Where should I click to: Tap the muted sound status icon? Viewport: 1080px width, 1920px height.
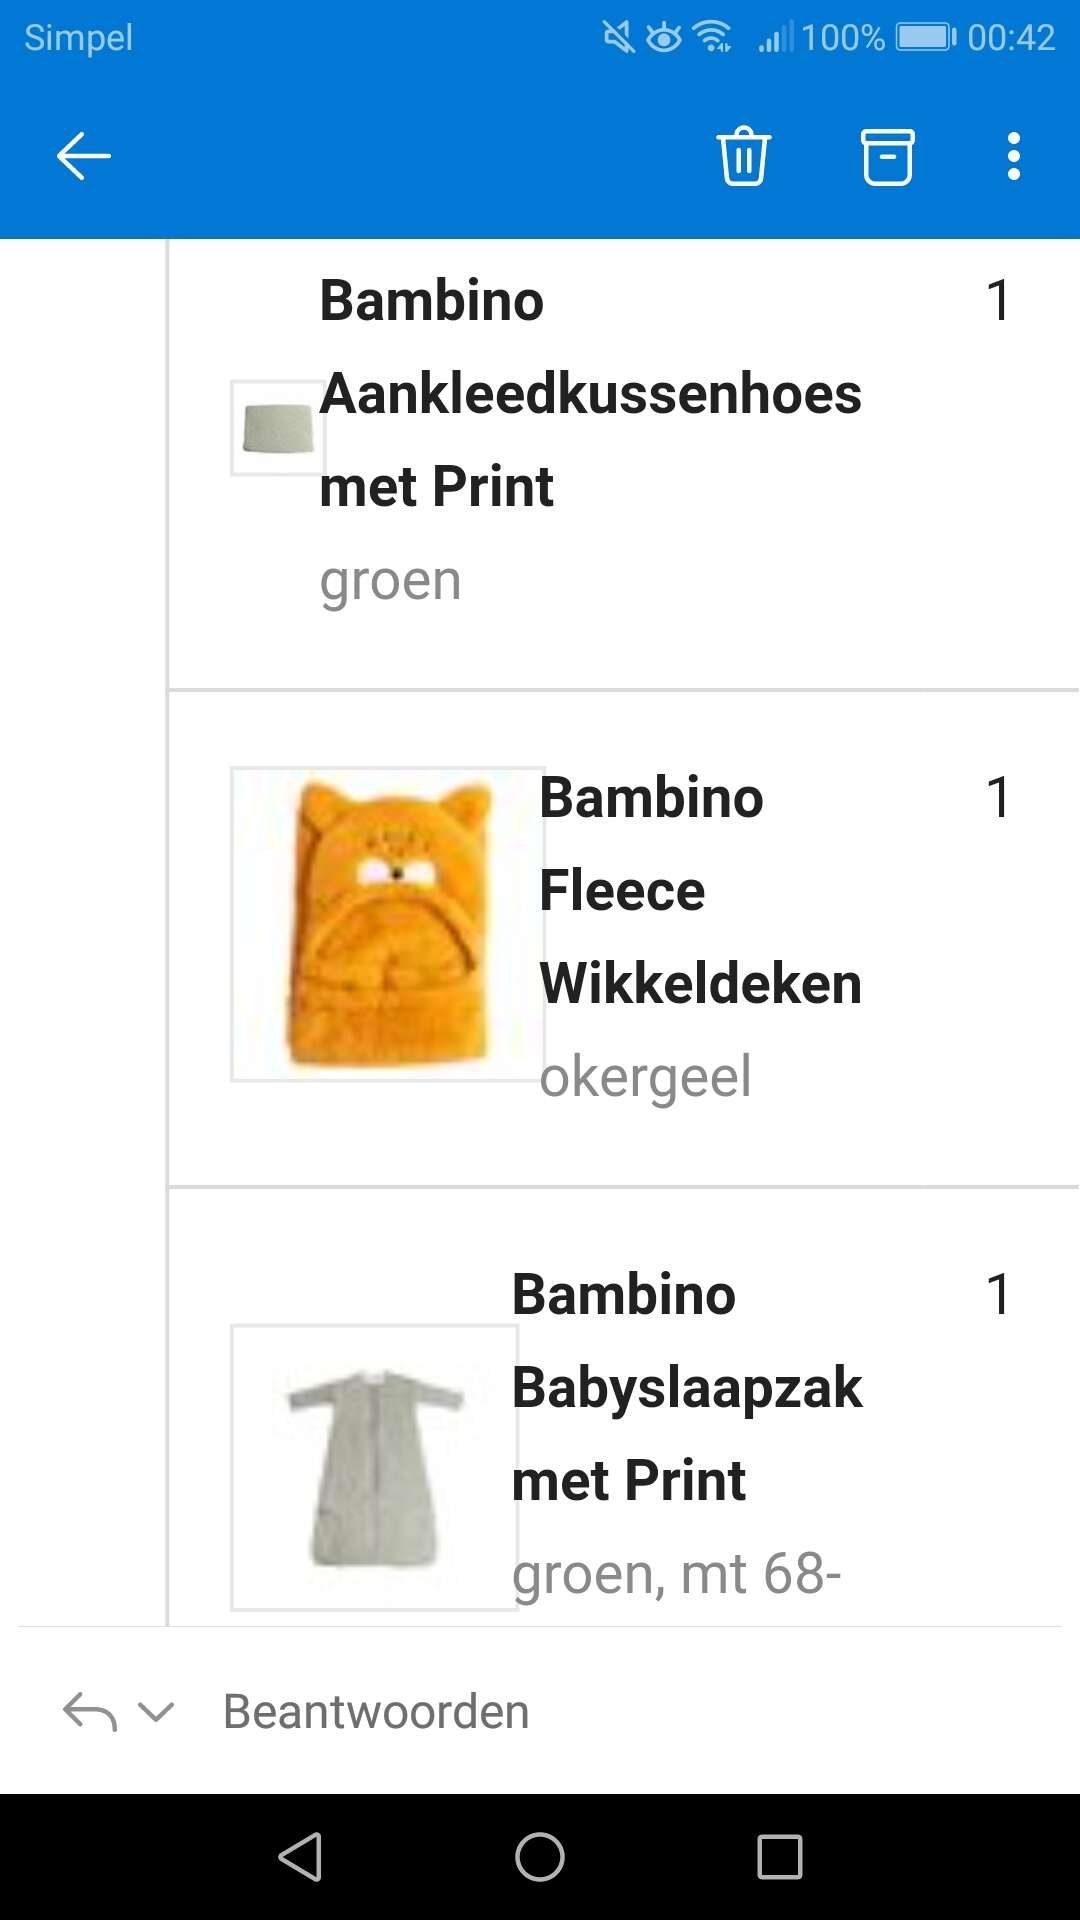pyautogui.click(x=618, y=38)
